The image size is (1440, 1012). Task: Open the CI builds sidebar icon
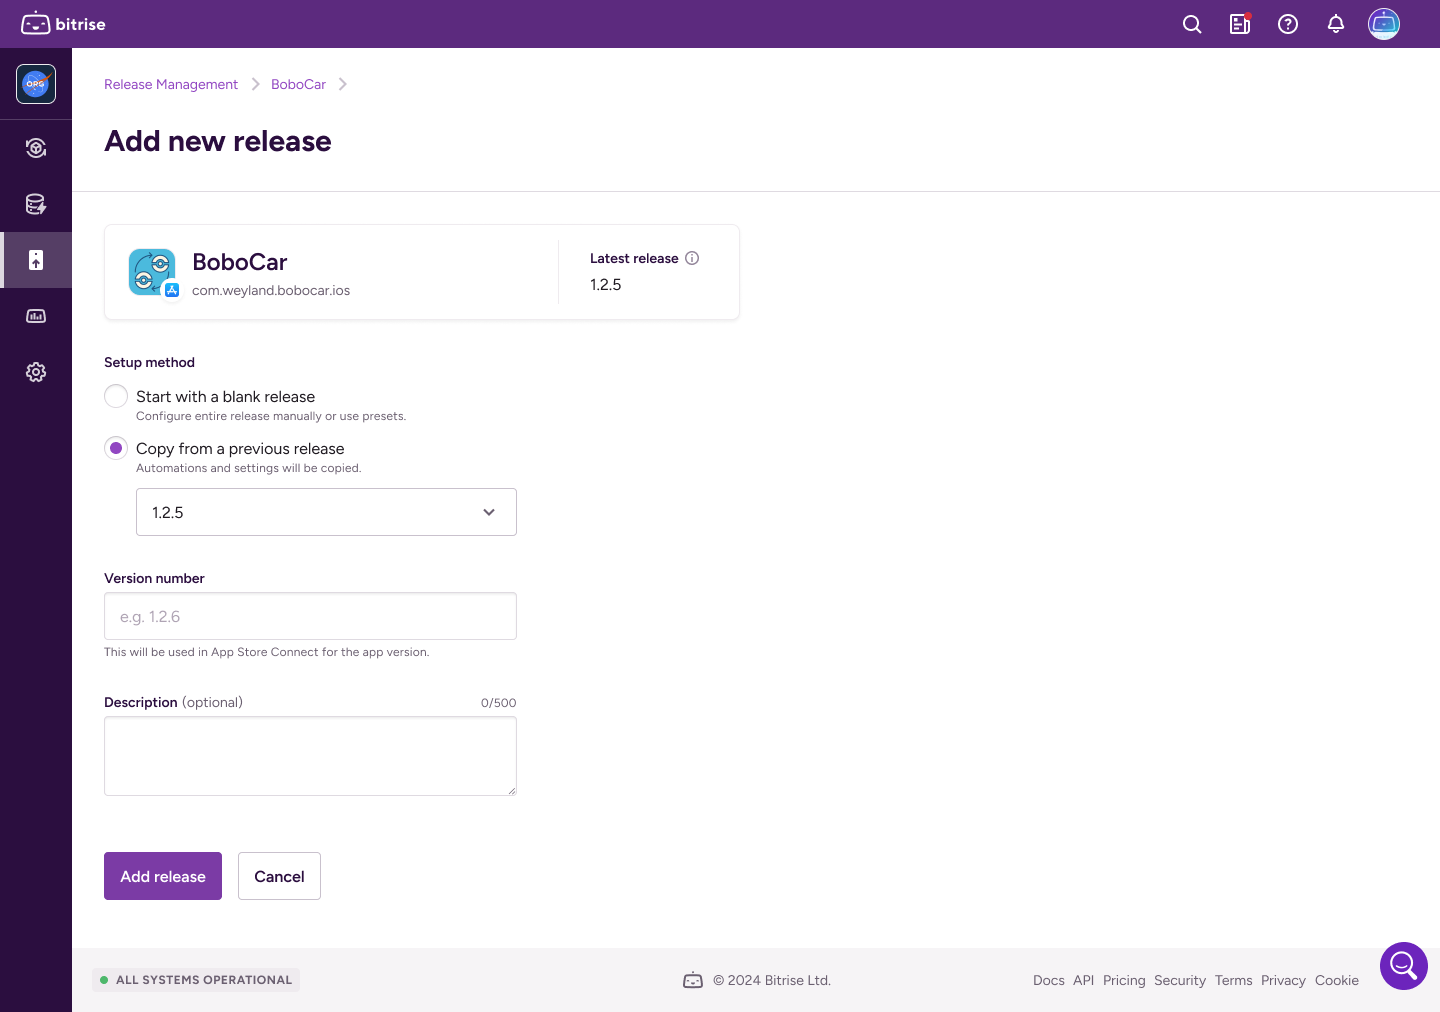[x=36, y=148]
